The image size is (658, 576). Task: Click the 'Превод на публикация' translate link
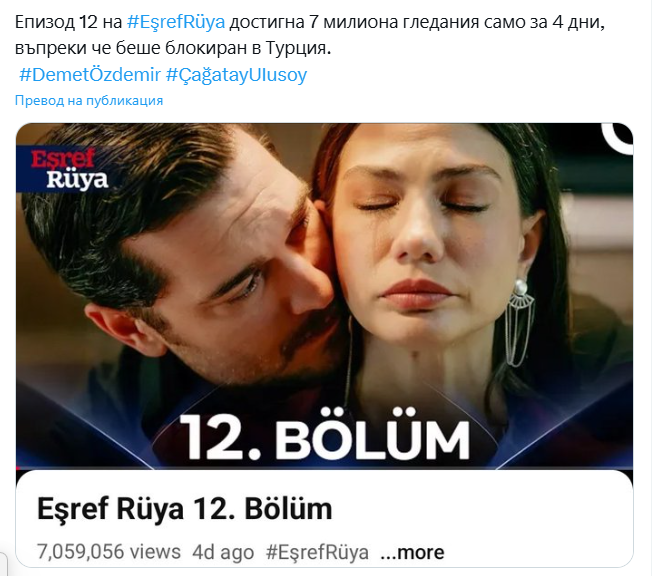point(89,100)
